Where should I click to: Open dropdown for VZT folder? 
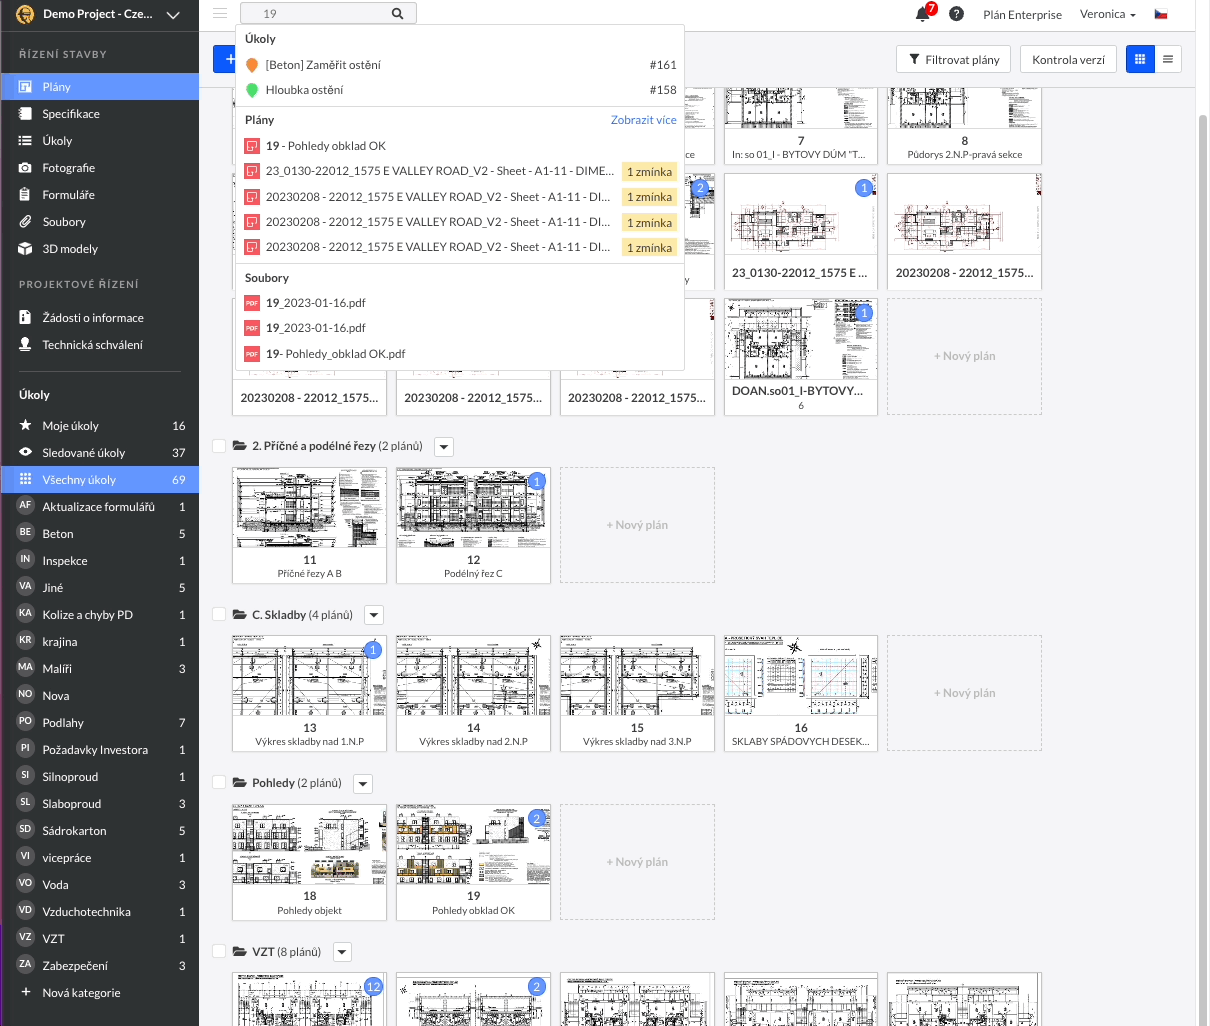coord(342,953)
